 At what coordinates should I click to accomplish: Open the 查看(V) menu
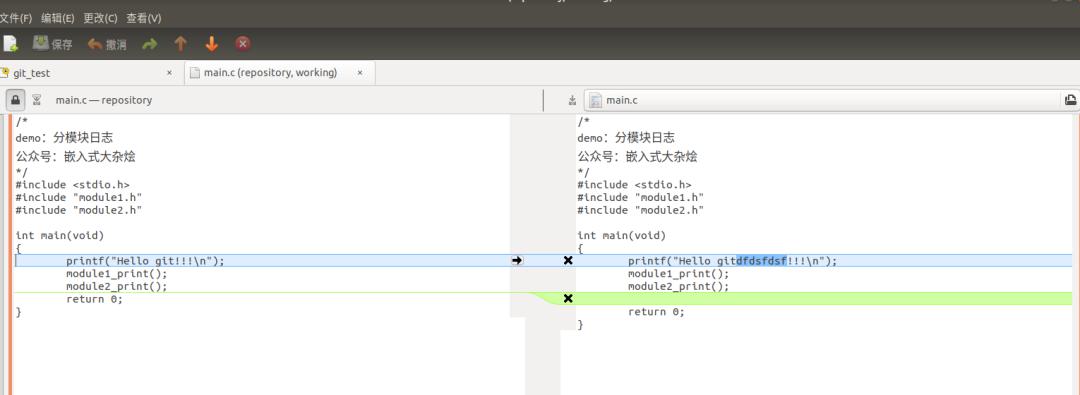click(143, 18)
